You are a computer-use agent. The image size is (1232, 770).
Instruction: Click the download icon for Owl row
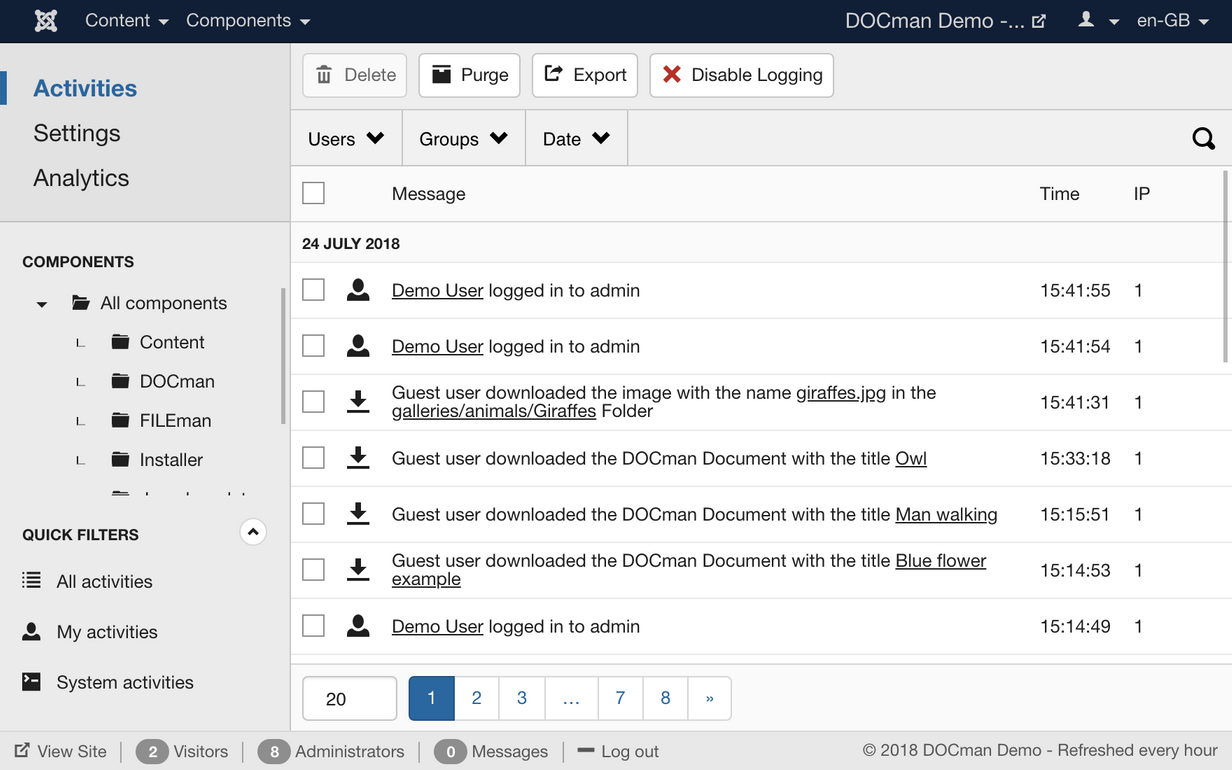tap(358, 458)
